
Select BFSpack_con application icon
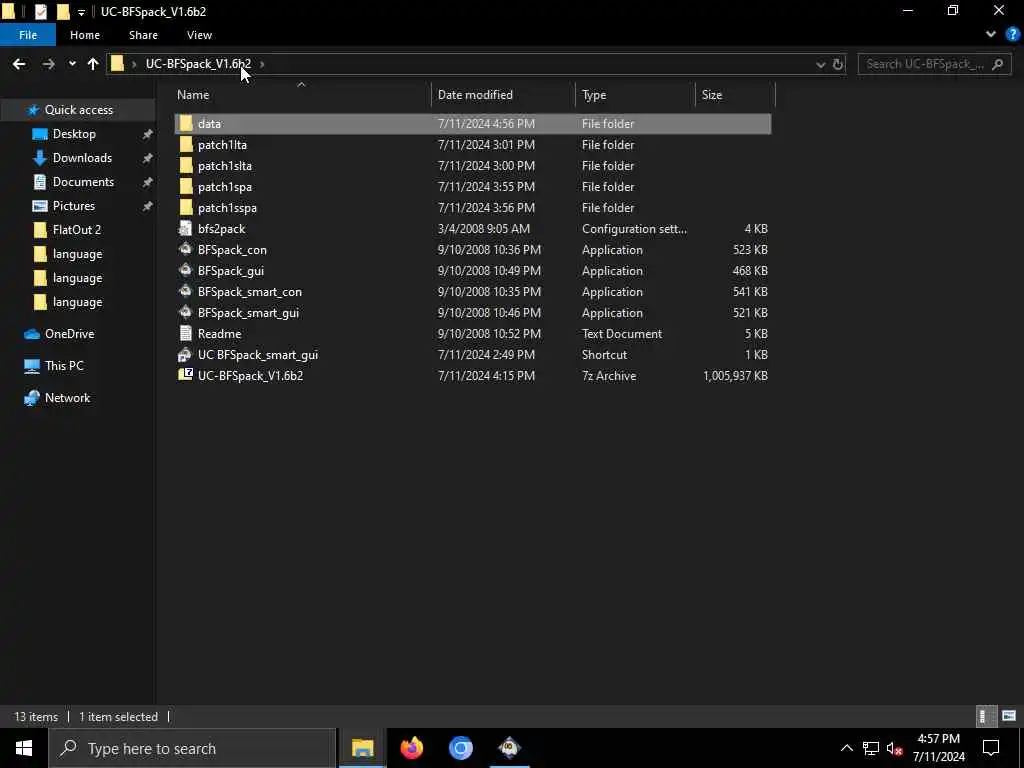[x=186, y=249]
